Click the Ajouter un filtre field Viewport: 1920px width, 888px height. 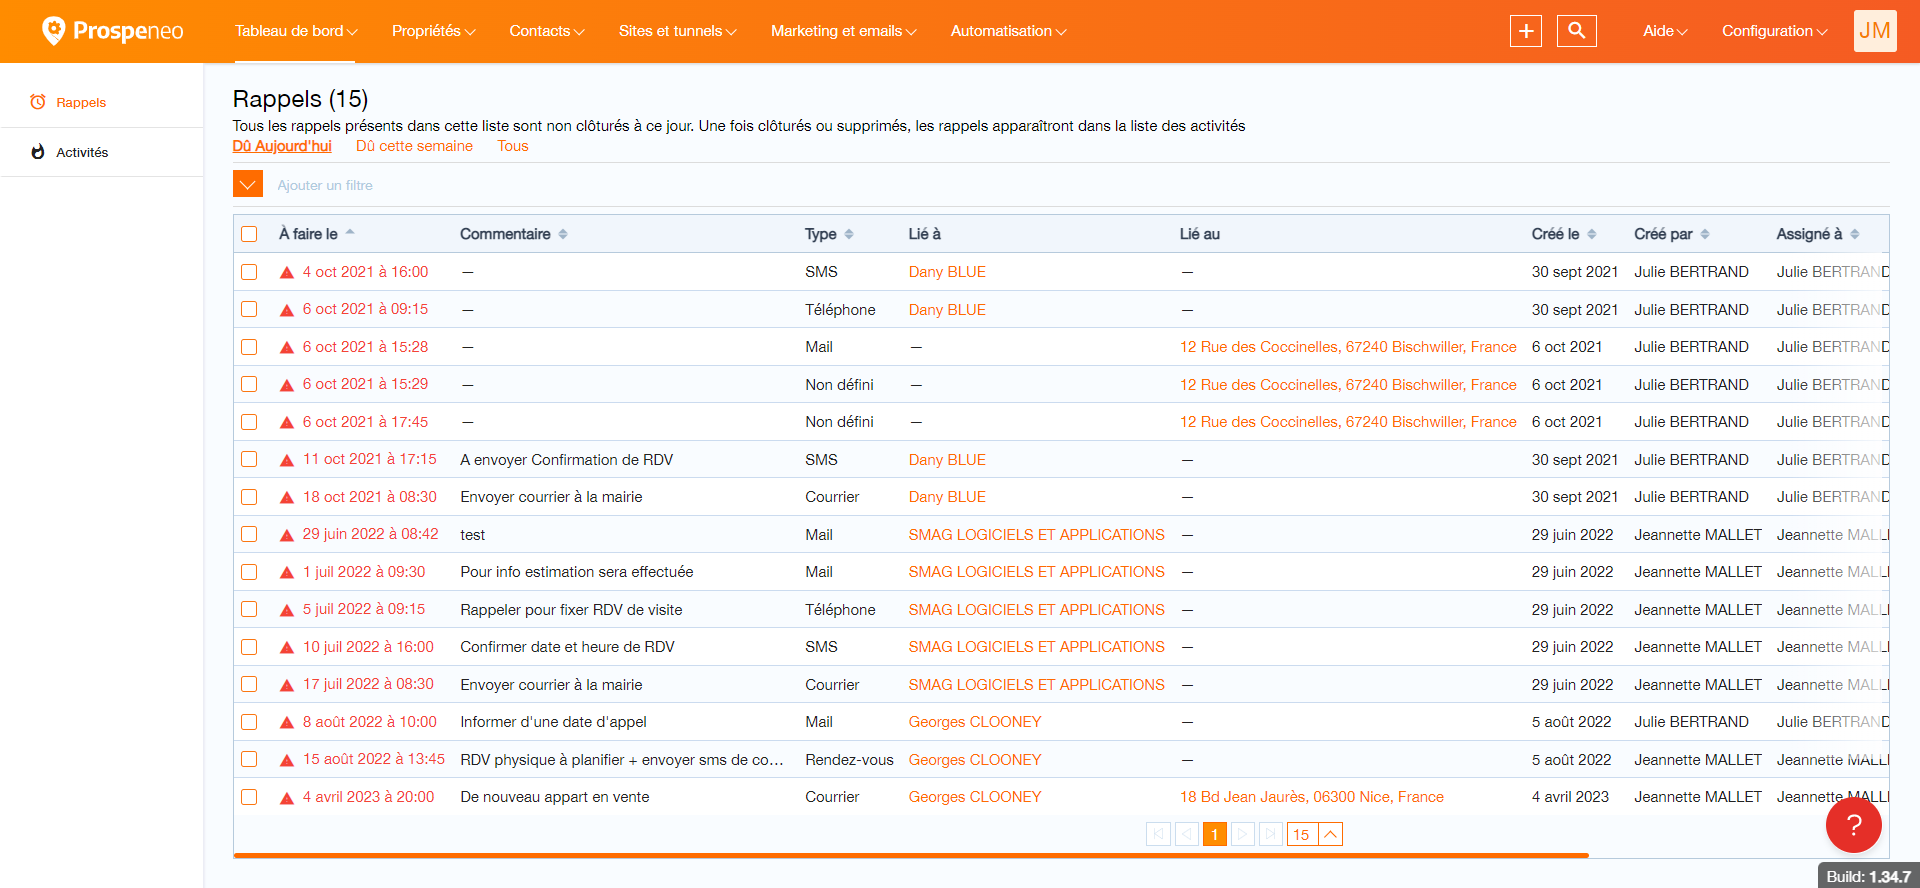[325, 185]
